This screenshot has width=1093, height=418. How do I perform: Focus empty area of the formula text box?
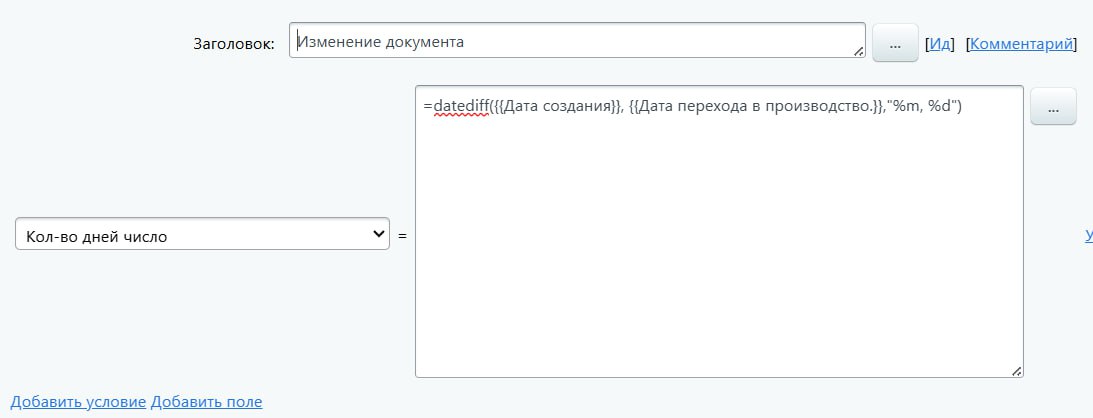click(718, 250)
